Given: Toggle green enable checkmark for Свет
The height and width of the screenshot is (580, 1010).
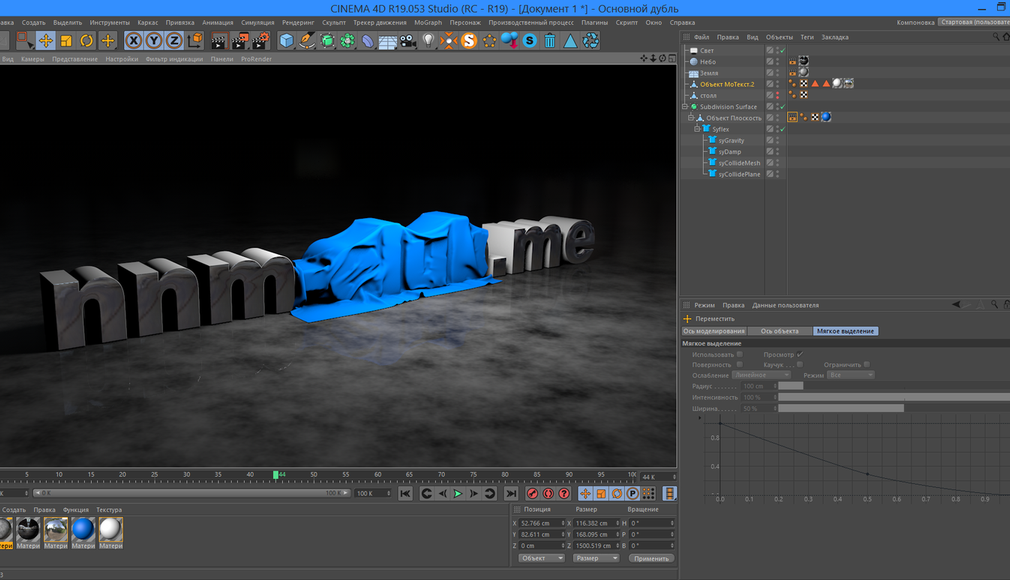Looking at the screenshot, I should point(783,50).
